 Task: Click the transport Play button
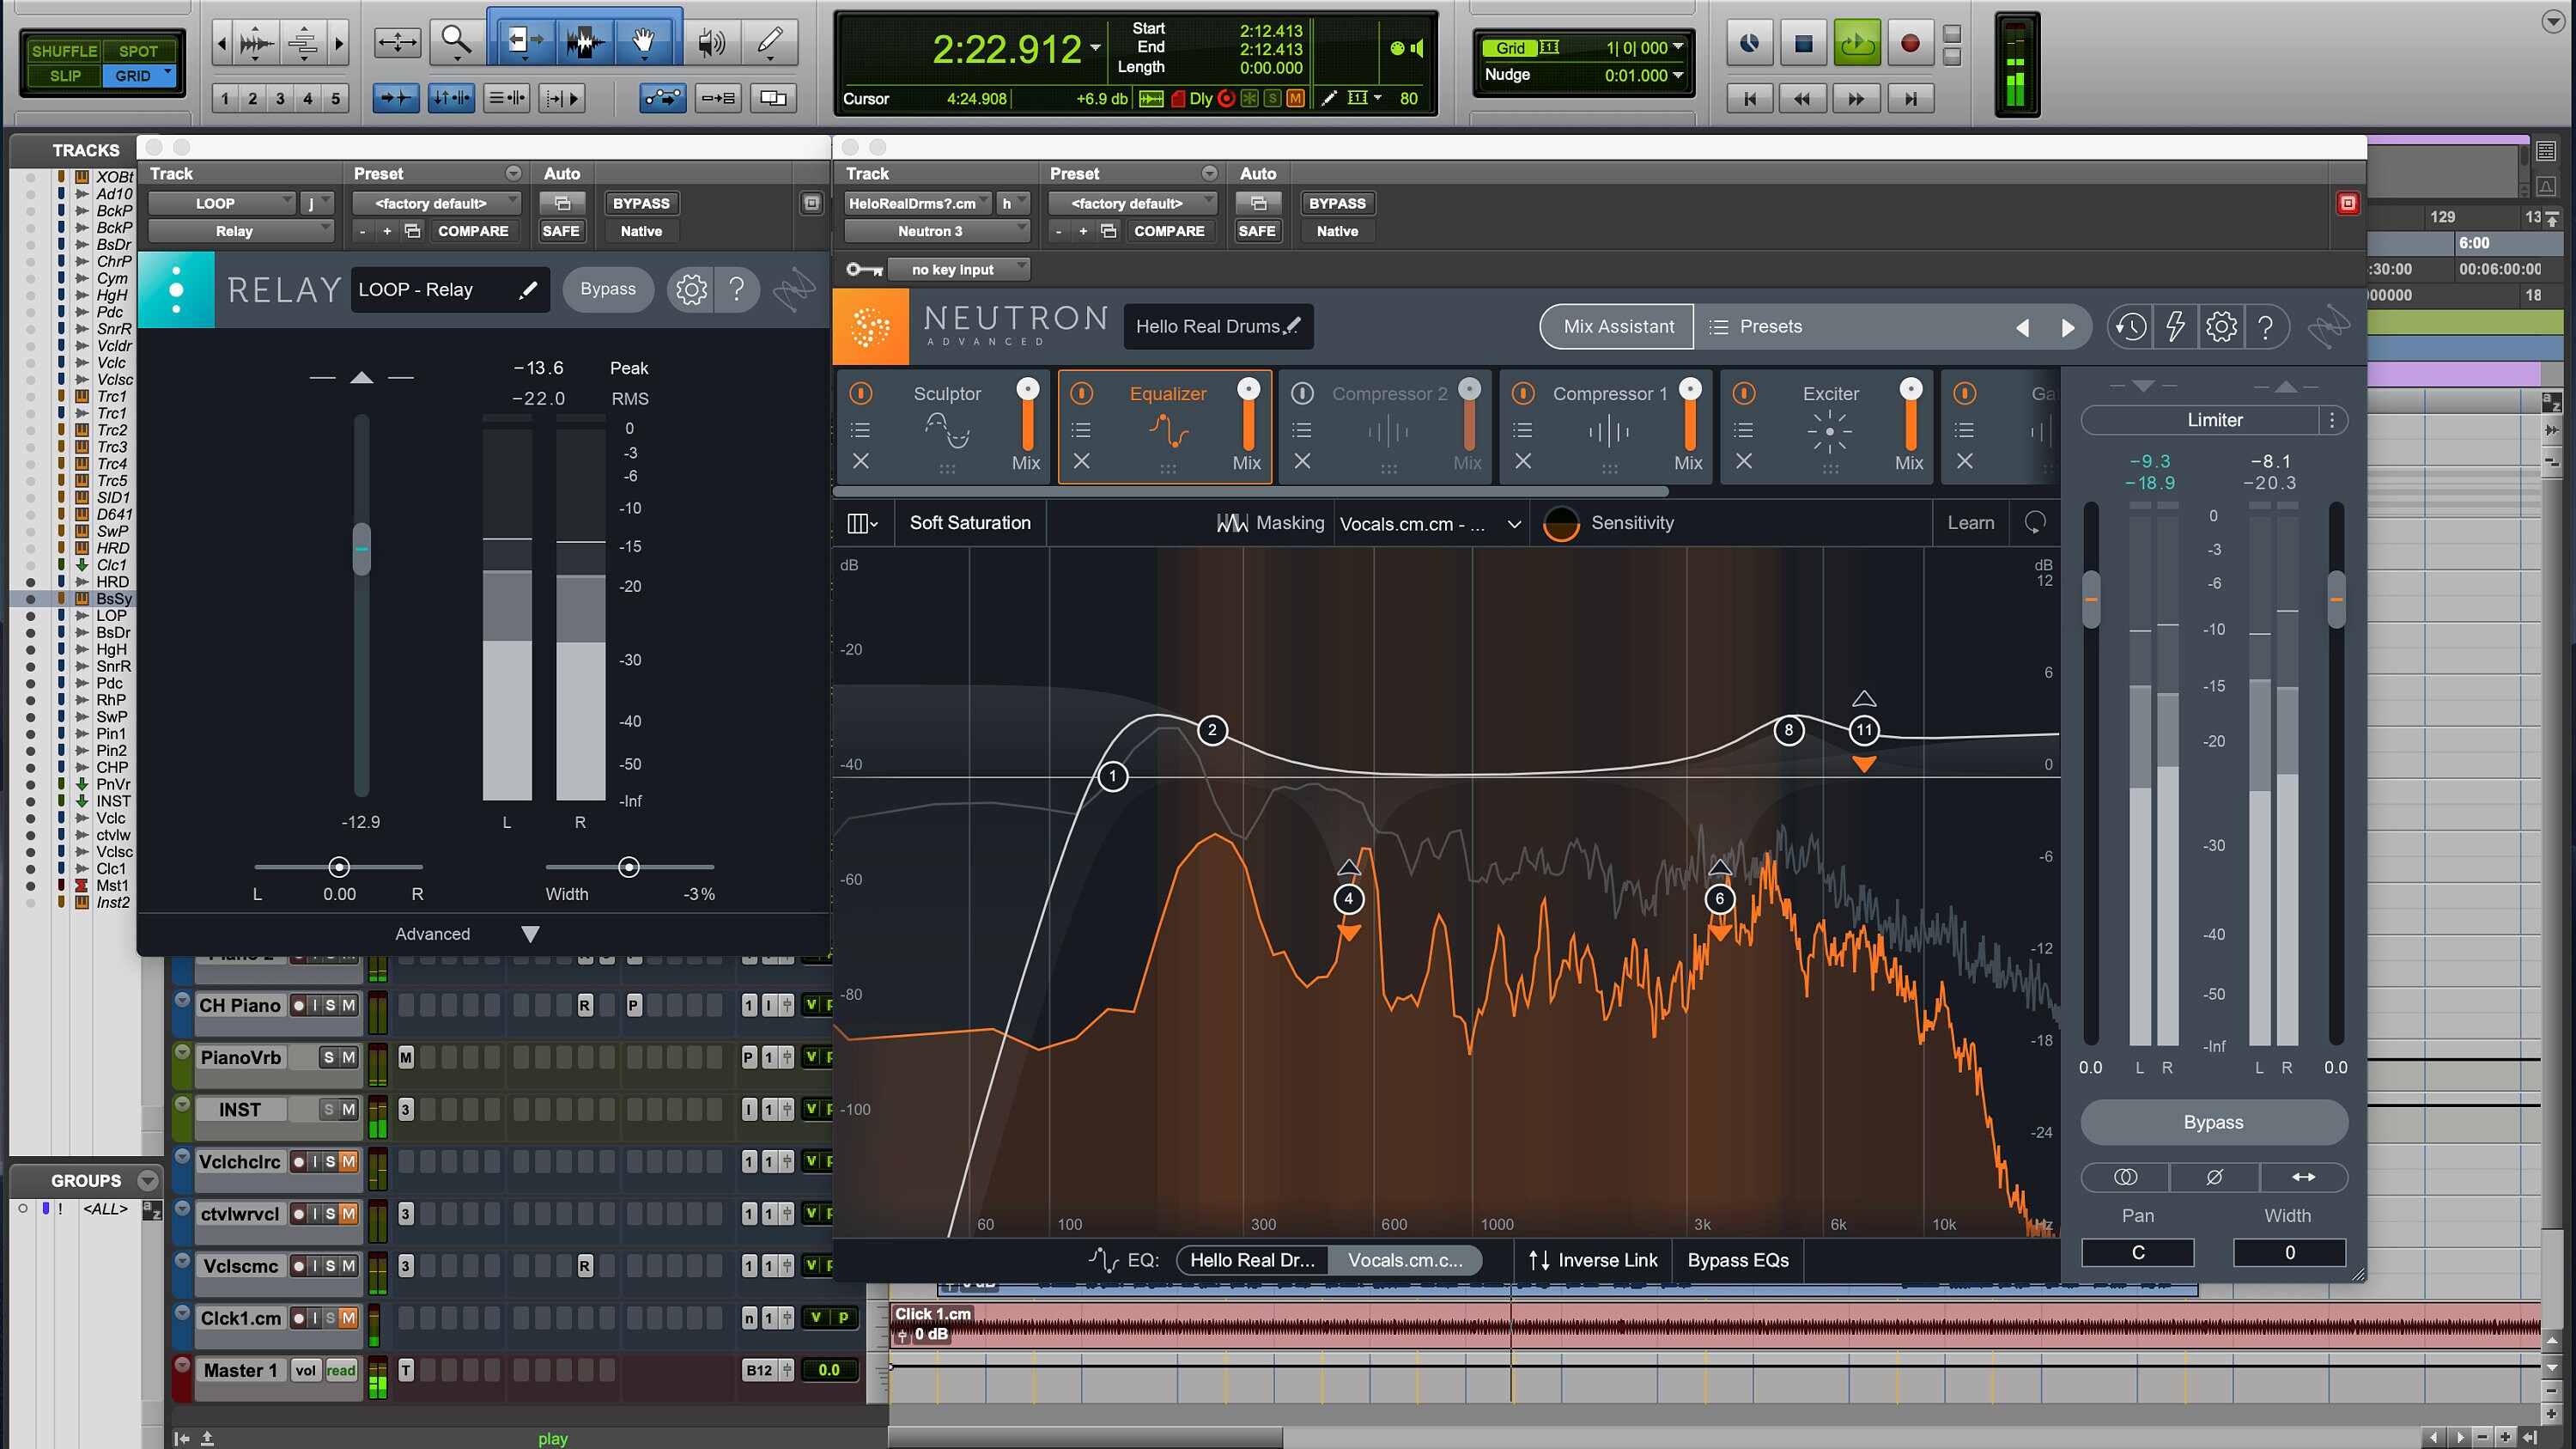1857,43
